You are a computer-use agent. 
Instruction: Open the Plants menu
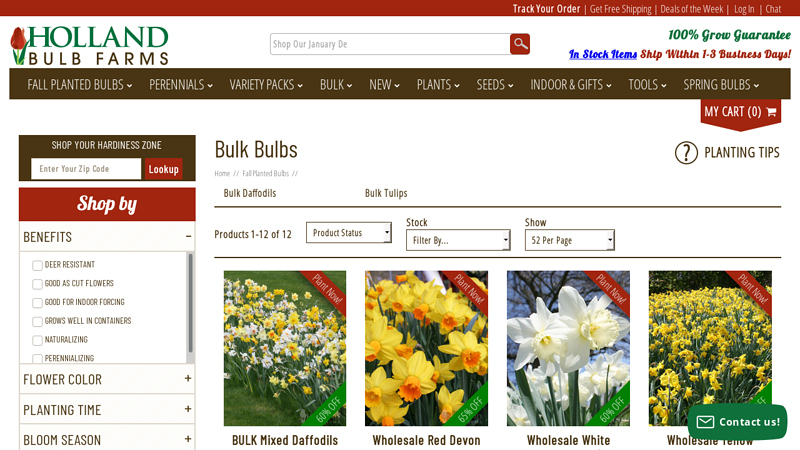(x=438, y=85)
